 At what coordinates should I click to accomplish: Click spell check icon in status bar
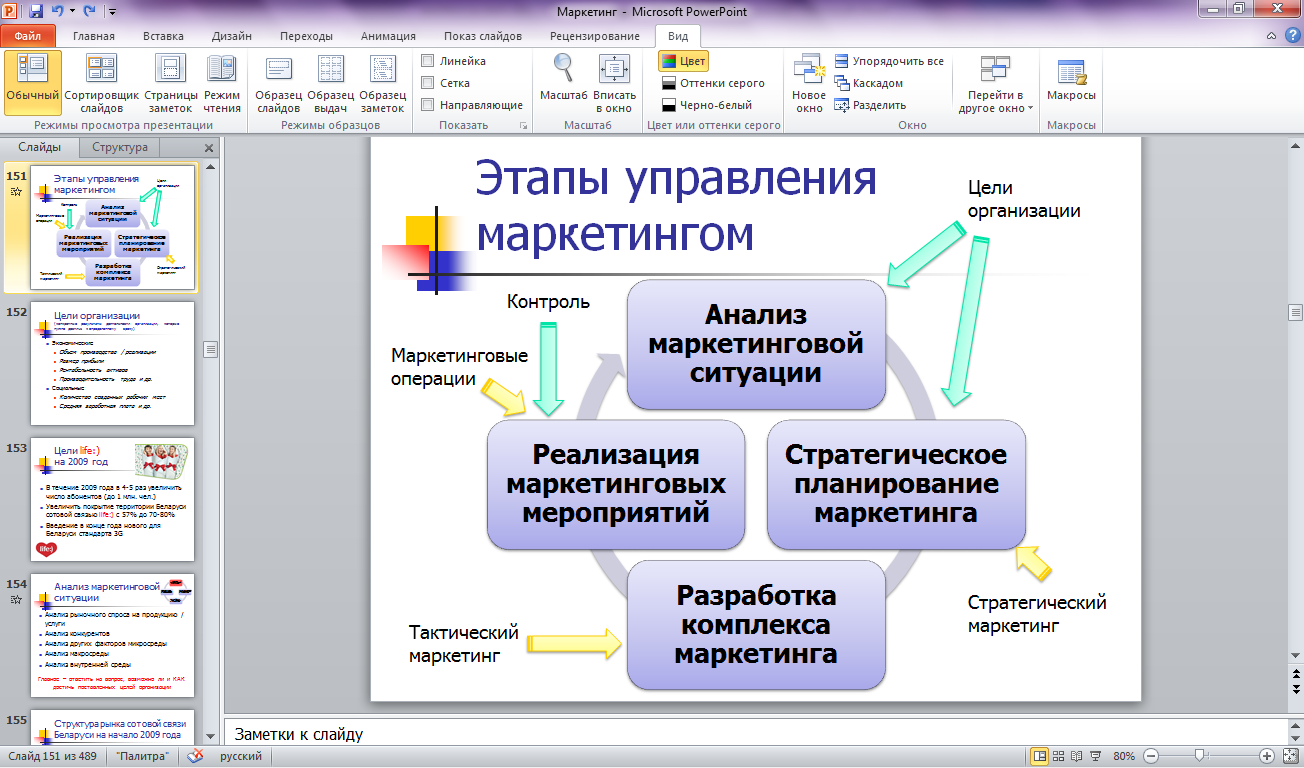coord(196,756)
